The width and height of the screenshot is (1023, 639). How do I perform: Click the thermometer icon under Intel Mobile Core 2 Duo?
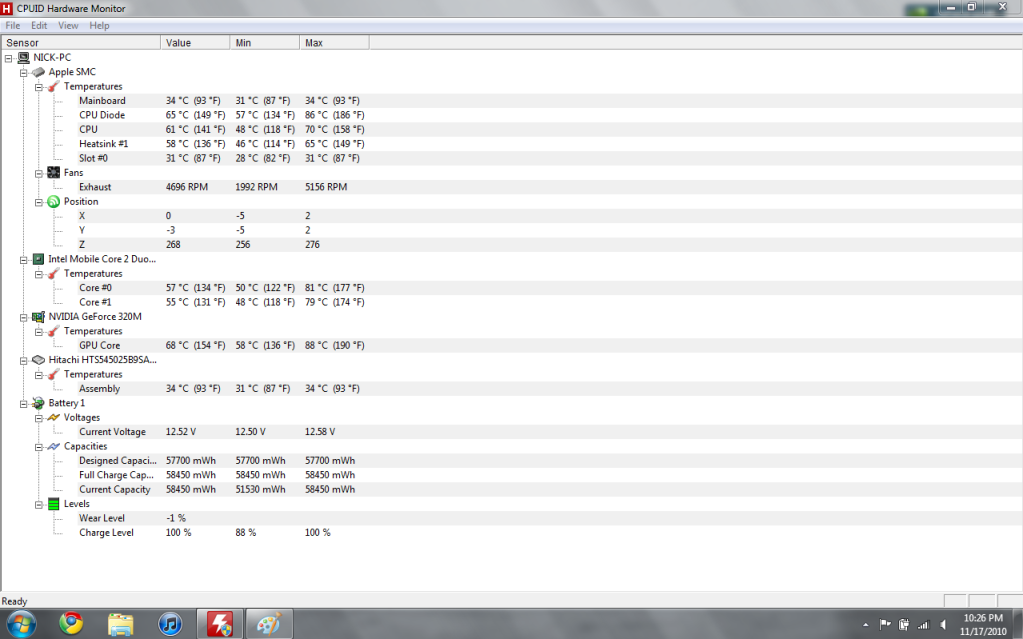pyautogui.click(x=53, y=273)
